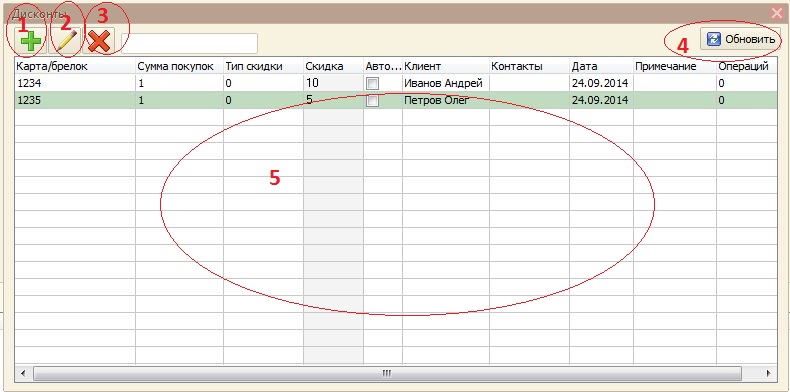Click the red cross delete-discount icon

click(99, 41)
